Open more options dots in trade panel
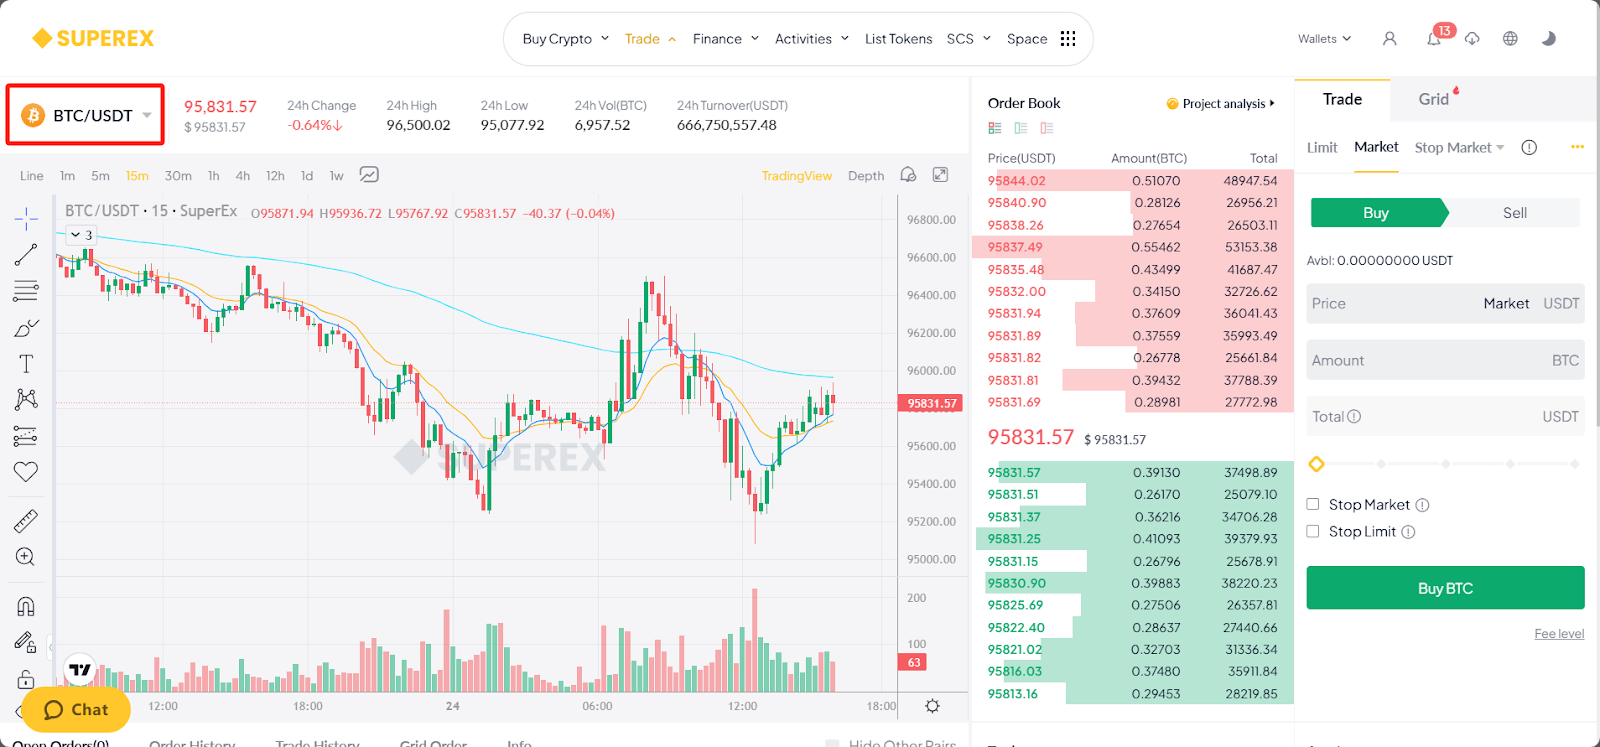The width and height of the screenshot is (1600, 747). pyautogui.click(x=1577, y=147)
